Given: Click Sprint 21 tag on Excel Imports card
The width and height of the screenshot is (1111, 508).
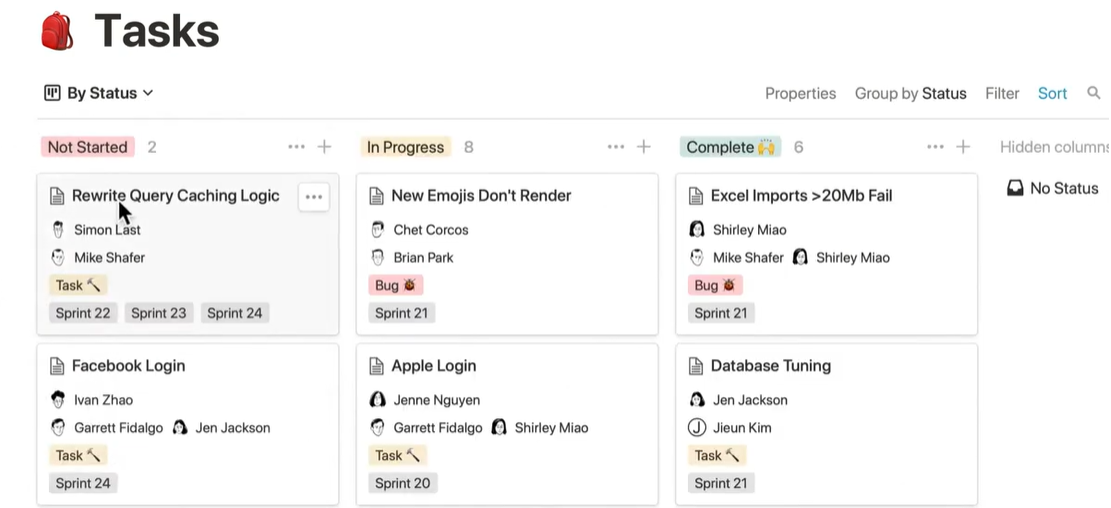Looking at the screenshot, I should point(721,313).
